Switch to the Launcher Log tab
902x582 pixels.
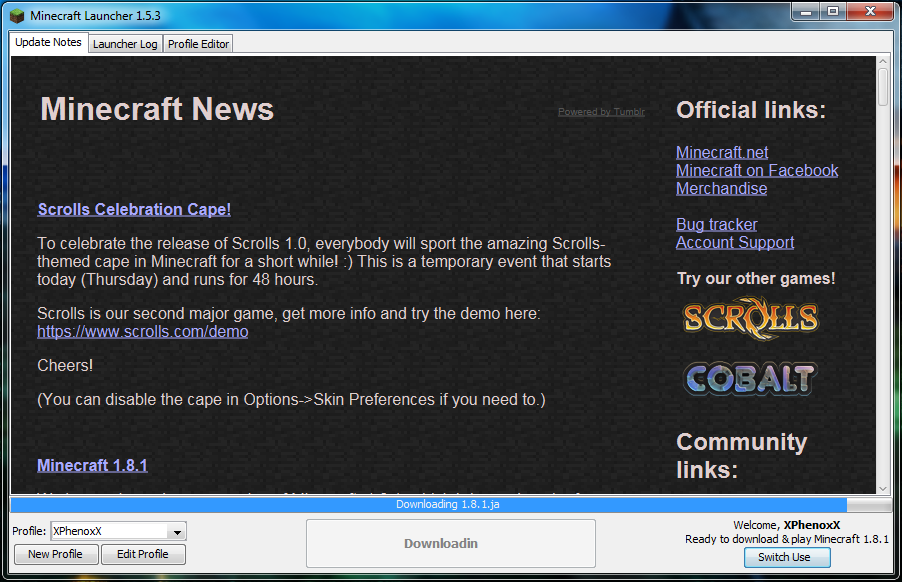coord(125,44)
